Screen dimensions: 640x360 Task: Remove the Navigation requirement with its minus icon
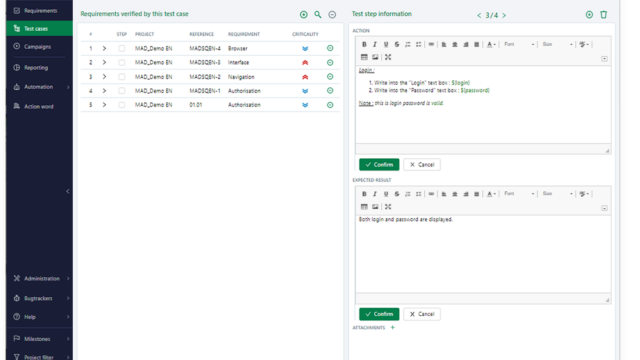[330, 77]
